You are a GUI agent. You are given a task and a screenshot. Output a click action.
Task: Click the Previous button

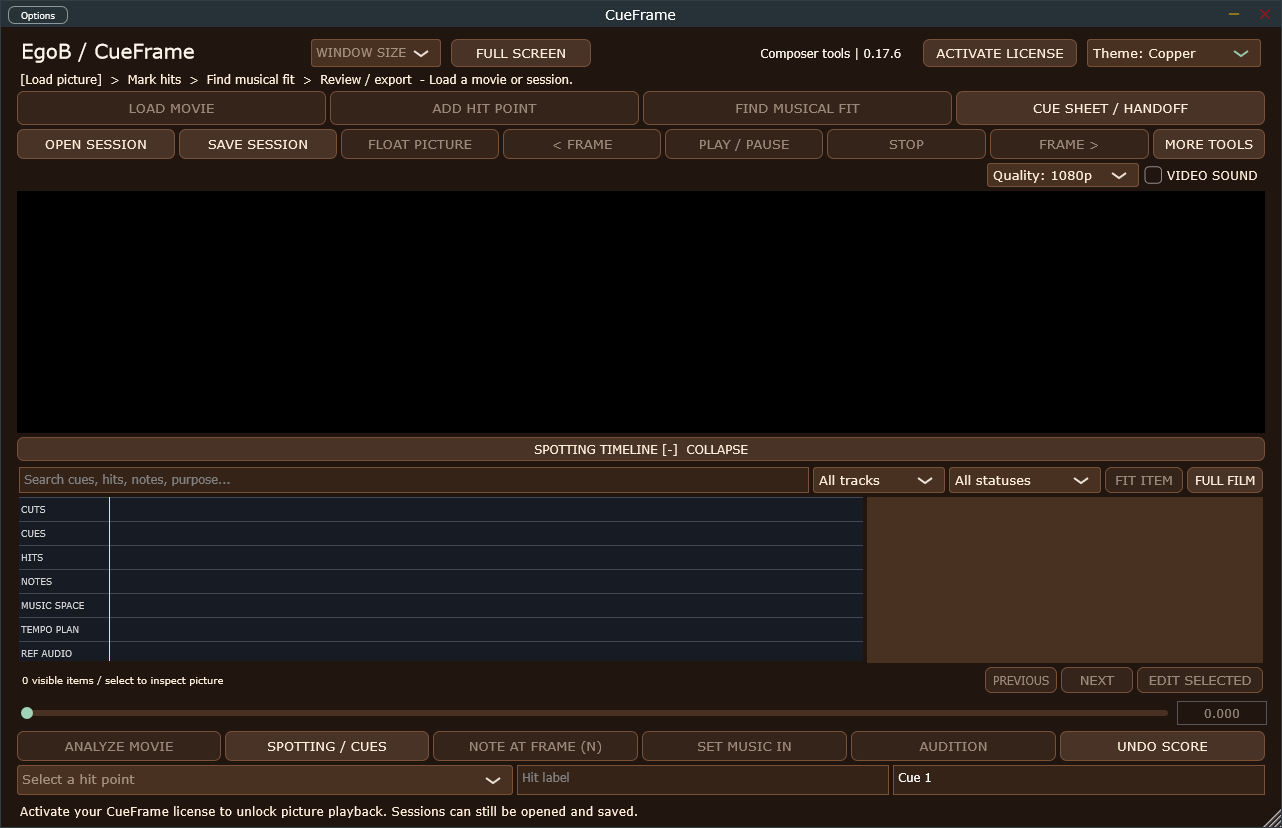pyautogui.click(x=1021, y=680)
